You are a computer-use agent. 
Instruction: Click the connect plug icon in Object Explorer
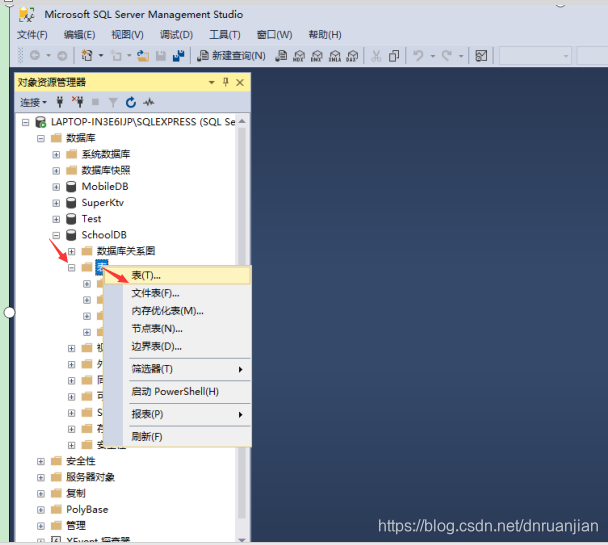pyautogui.click(x=60, y=102)
